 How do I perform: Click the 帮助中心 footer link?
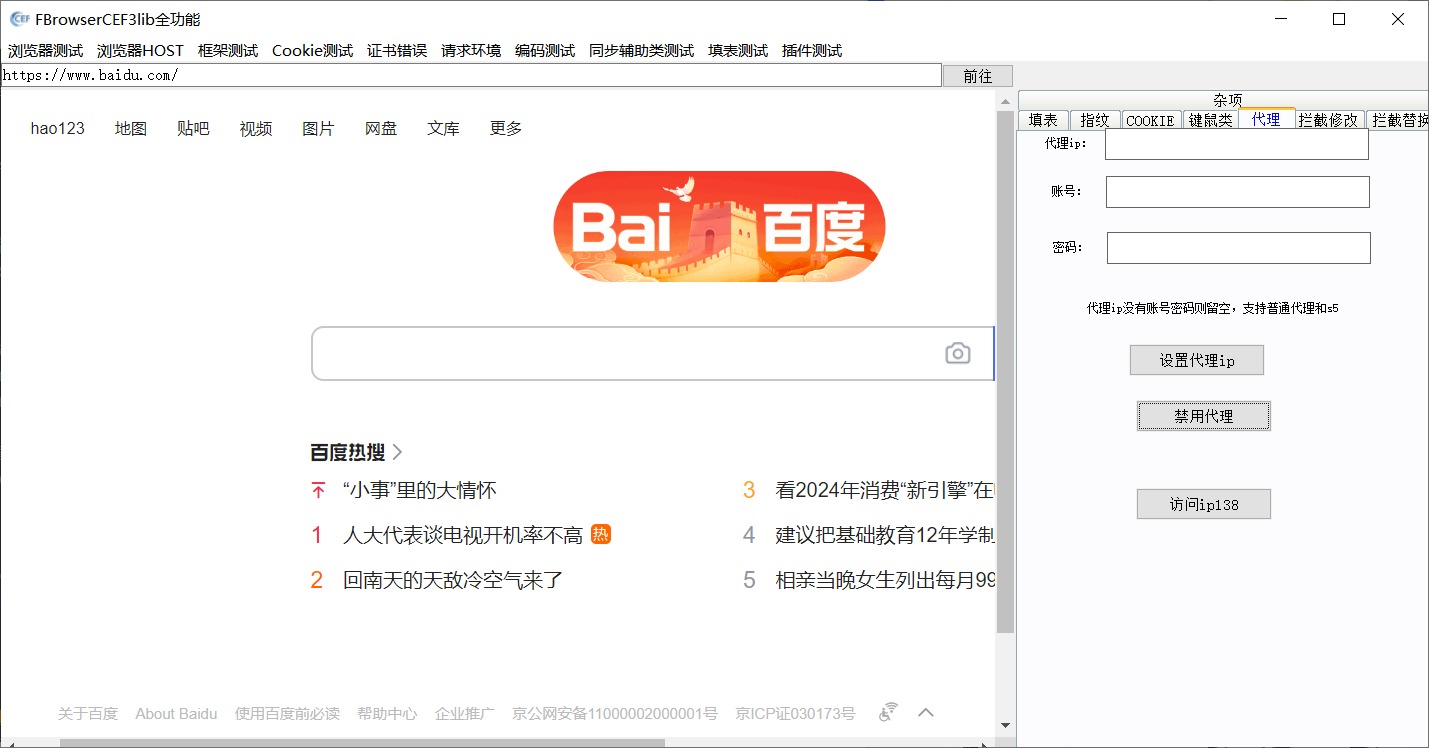[387, 713]
